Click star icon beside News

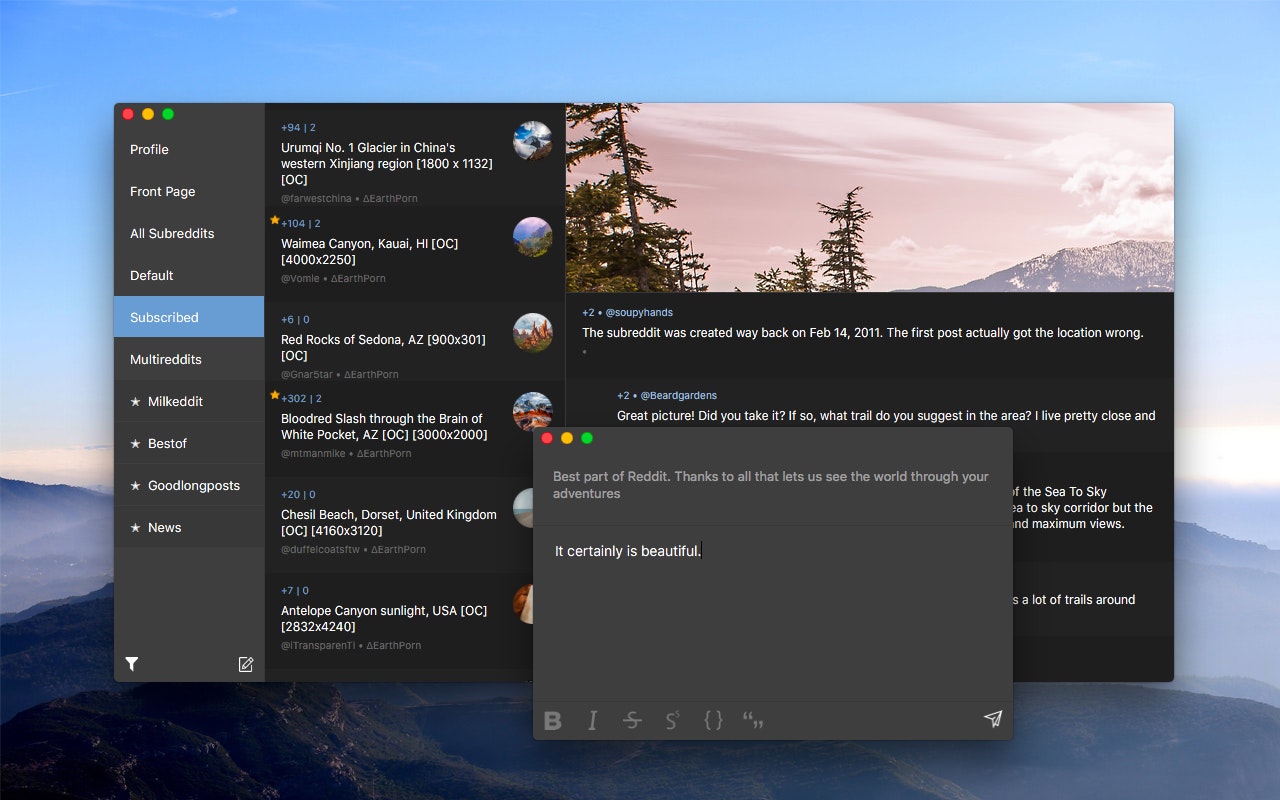click(x=135, y=527)
